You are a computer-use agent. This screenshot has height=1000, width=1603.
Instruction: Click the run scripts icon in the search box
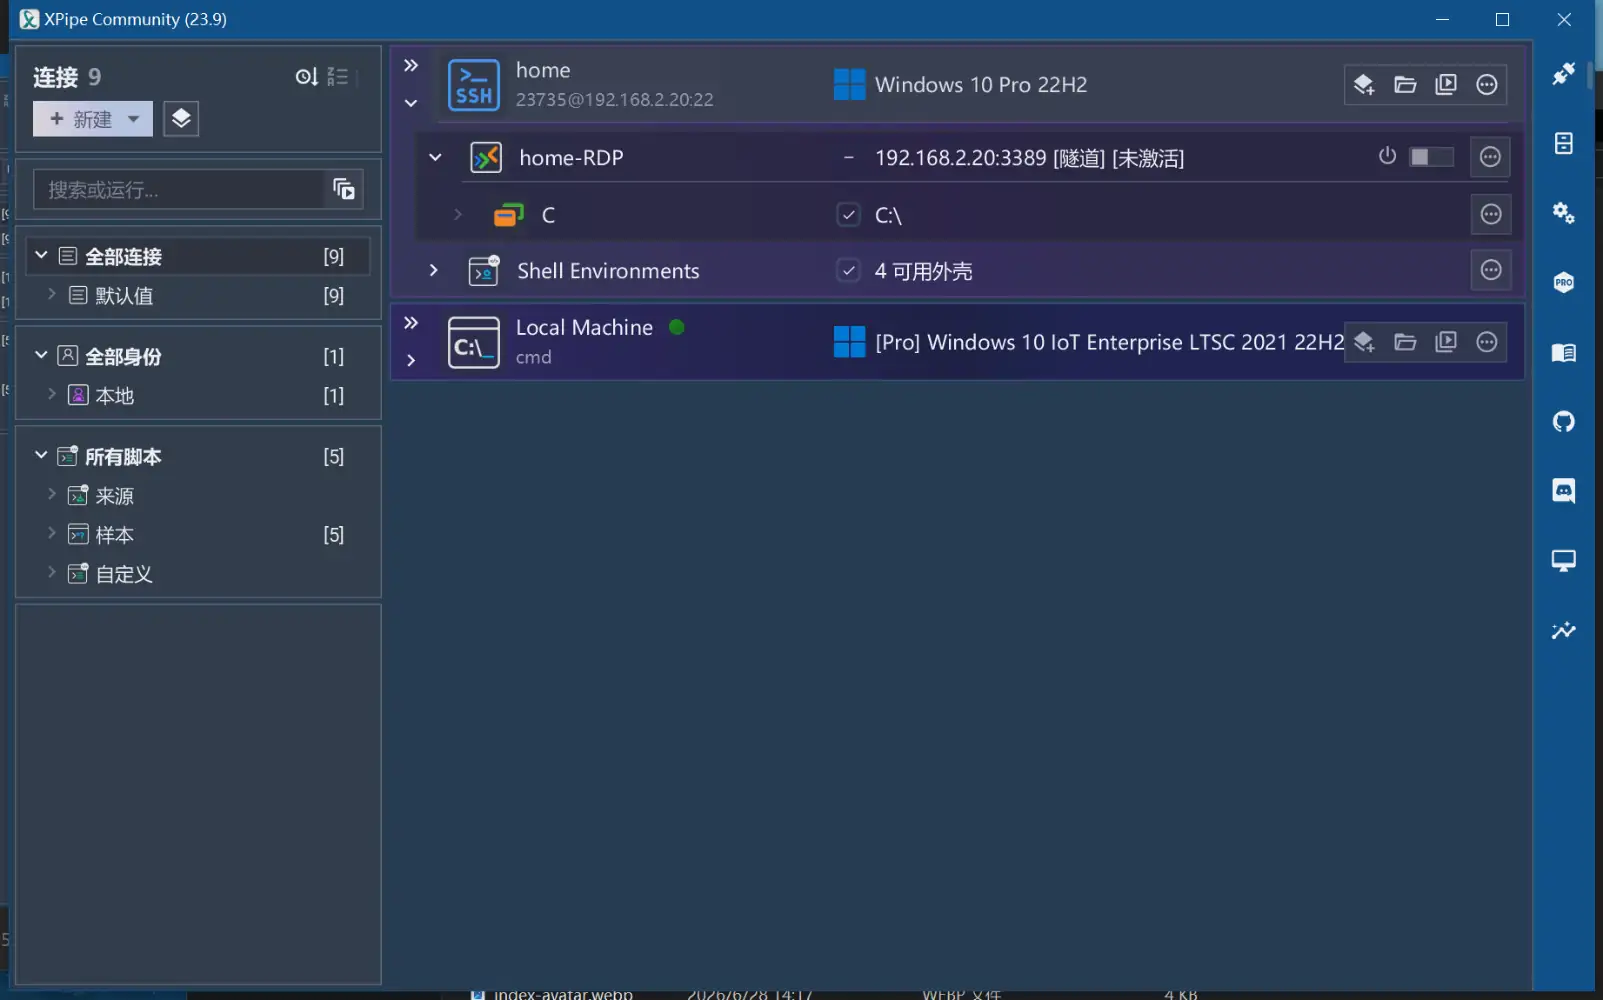pyautogui.click(x=344, y=189)
